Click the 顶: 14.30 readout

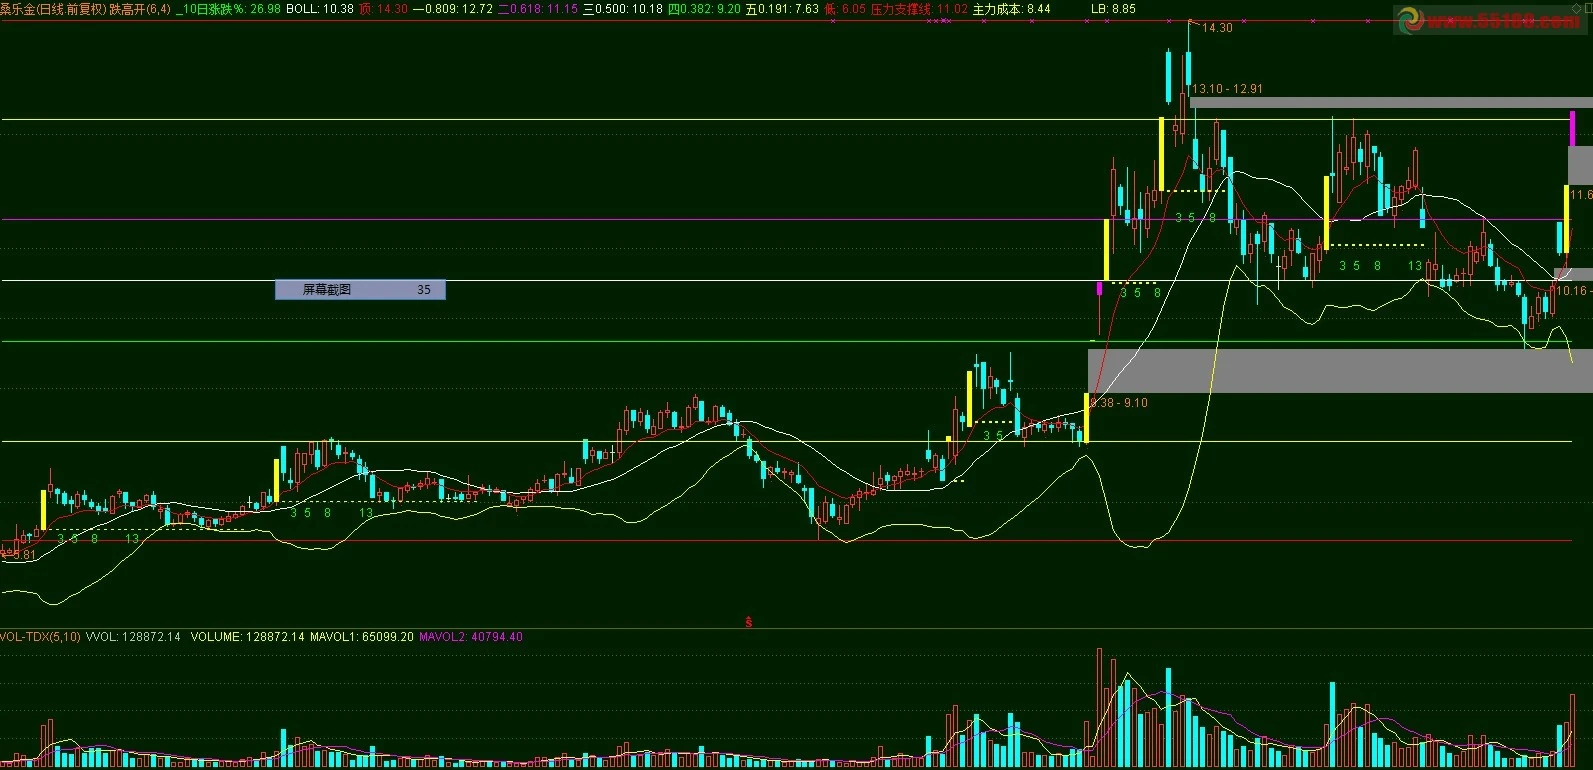click(x=383, y=9)
